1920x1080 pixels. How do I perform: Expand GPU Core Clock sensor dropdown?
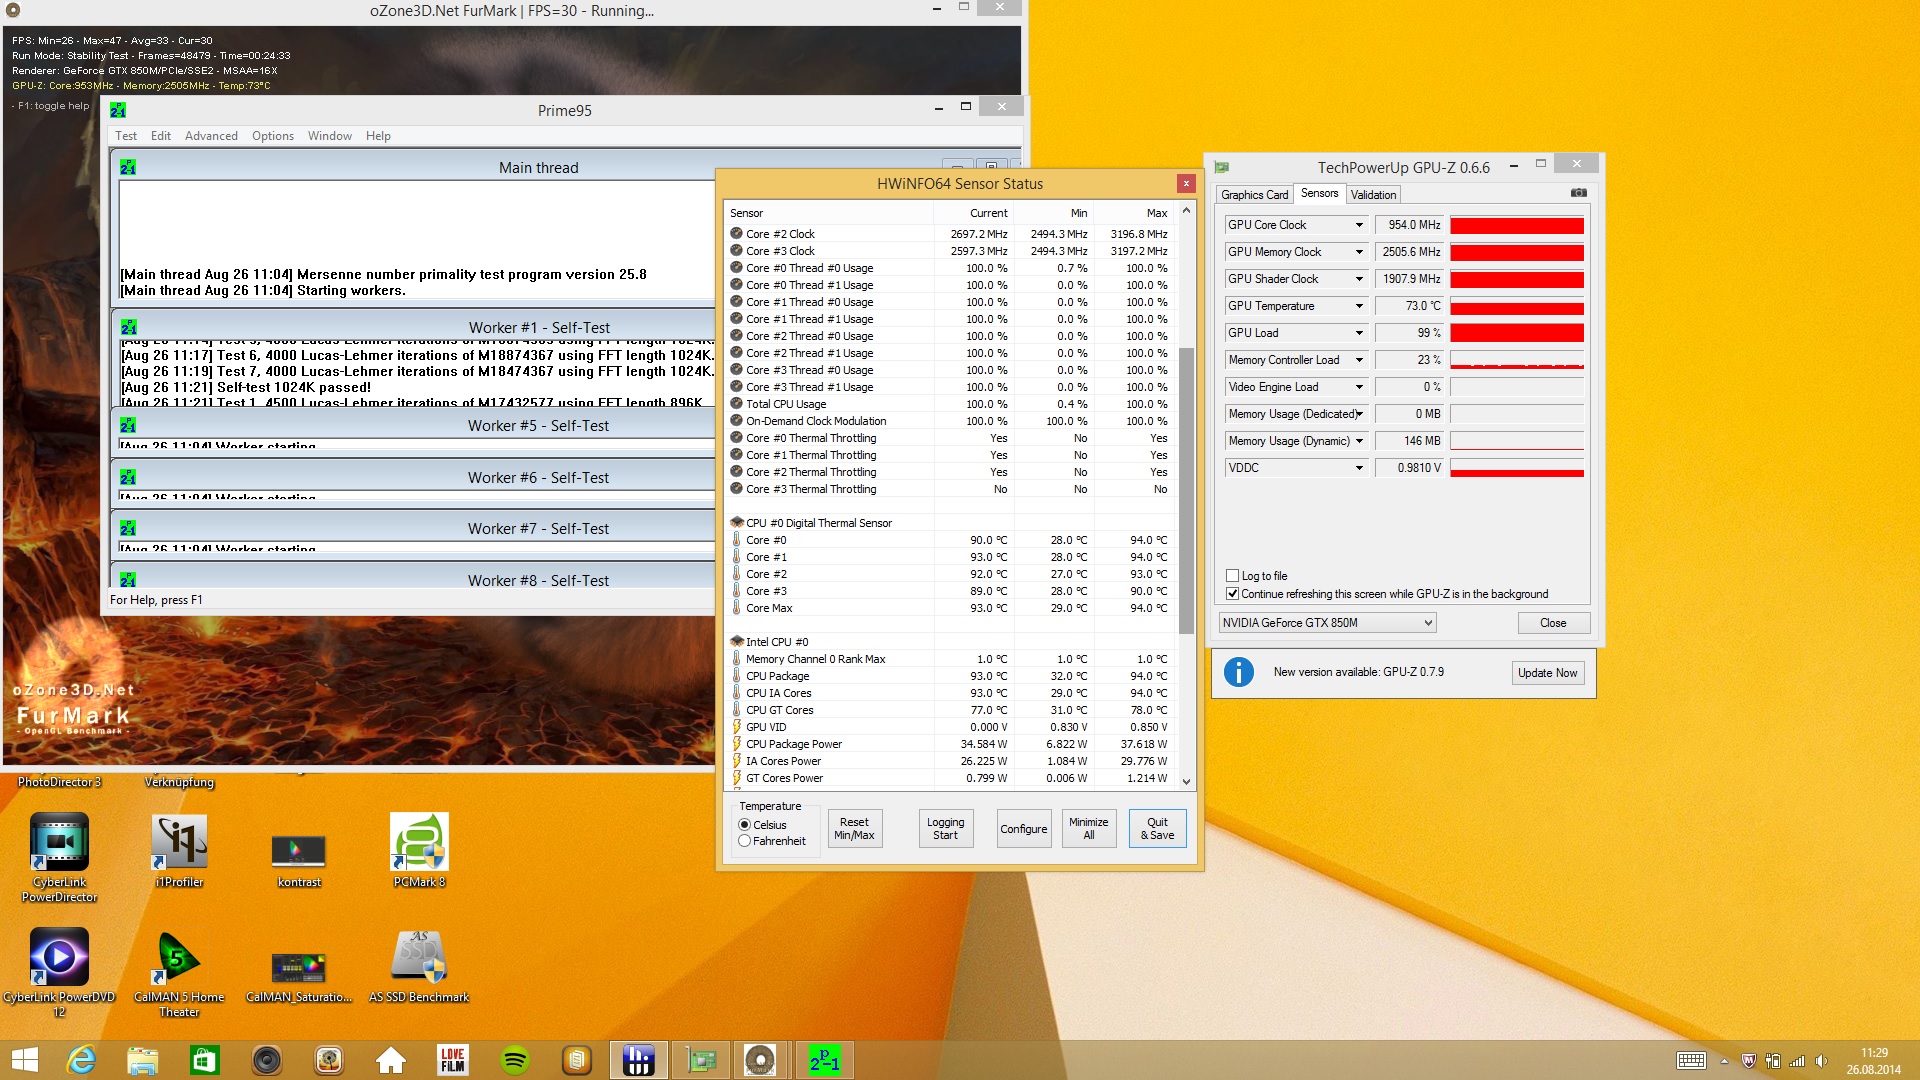point(1359,225)
